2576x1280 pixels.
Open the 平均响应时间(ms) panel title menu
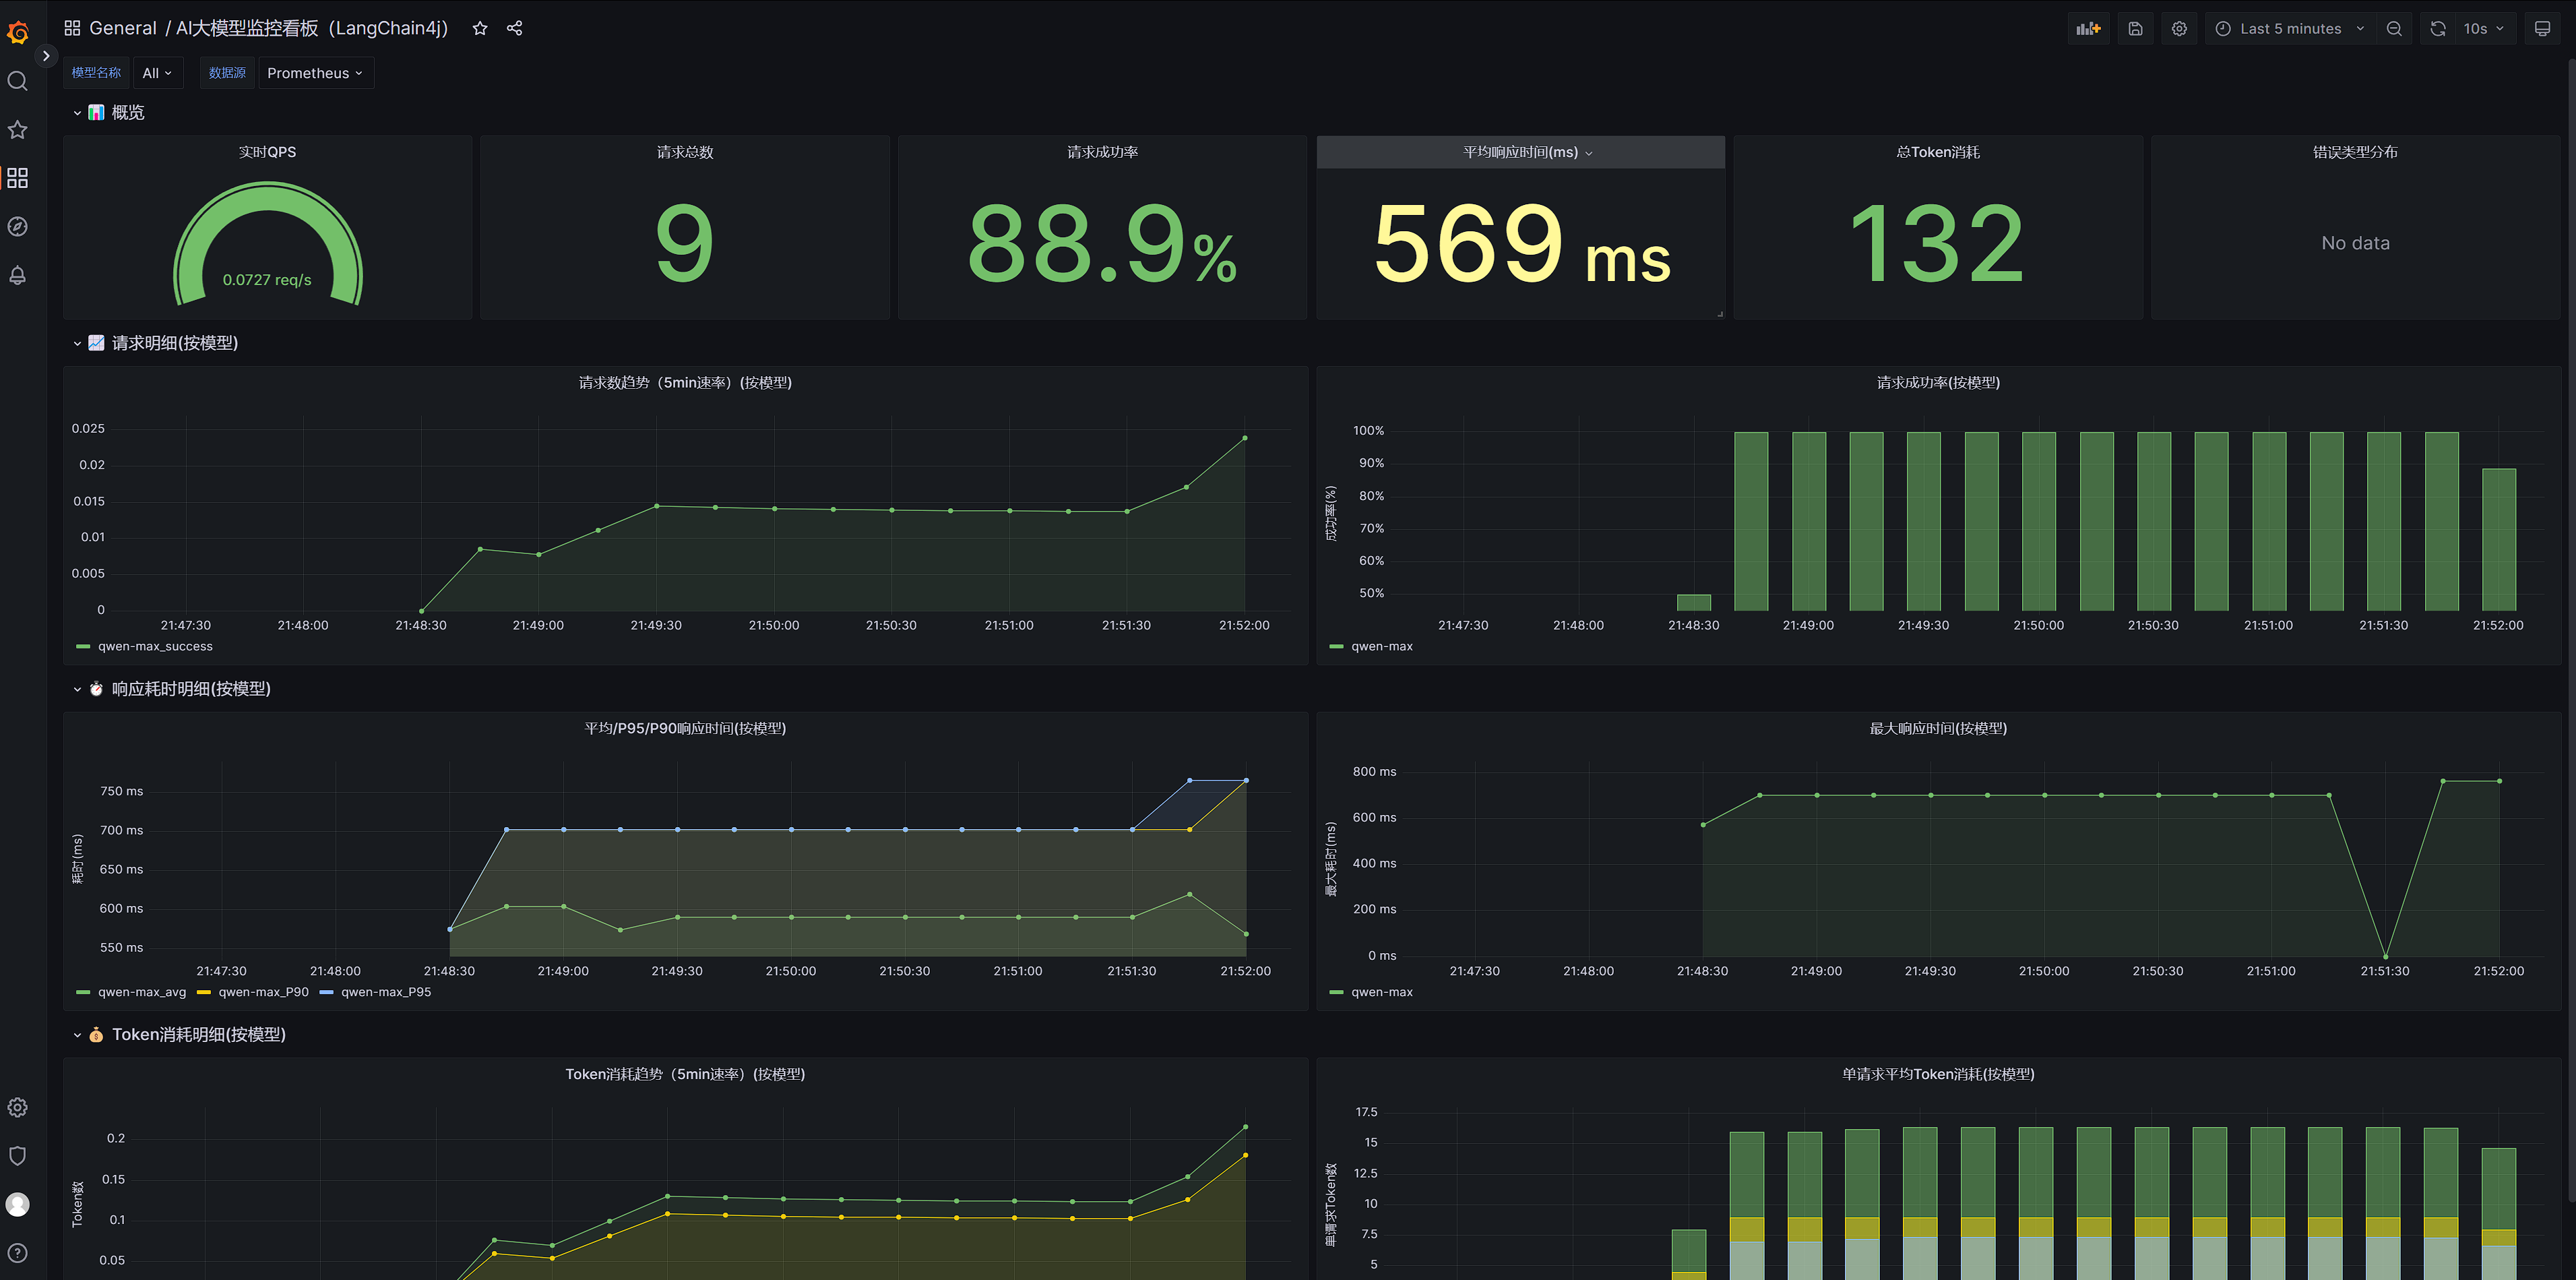1520,152
